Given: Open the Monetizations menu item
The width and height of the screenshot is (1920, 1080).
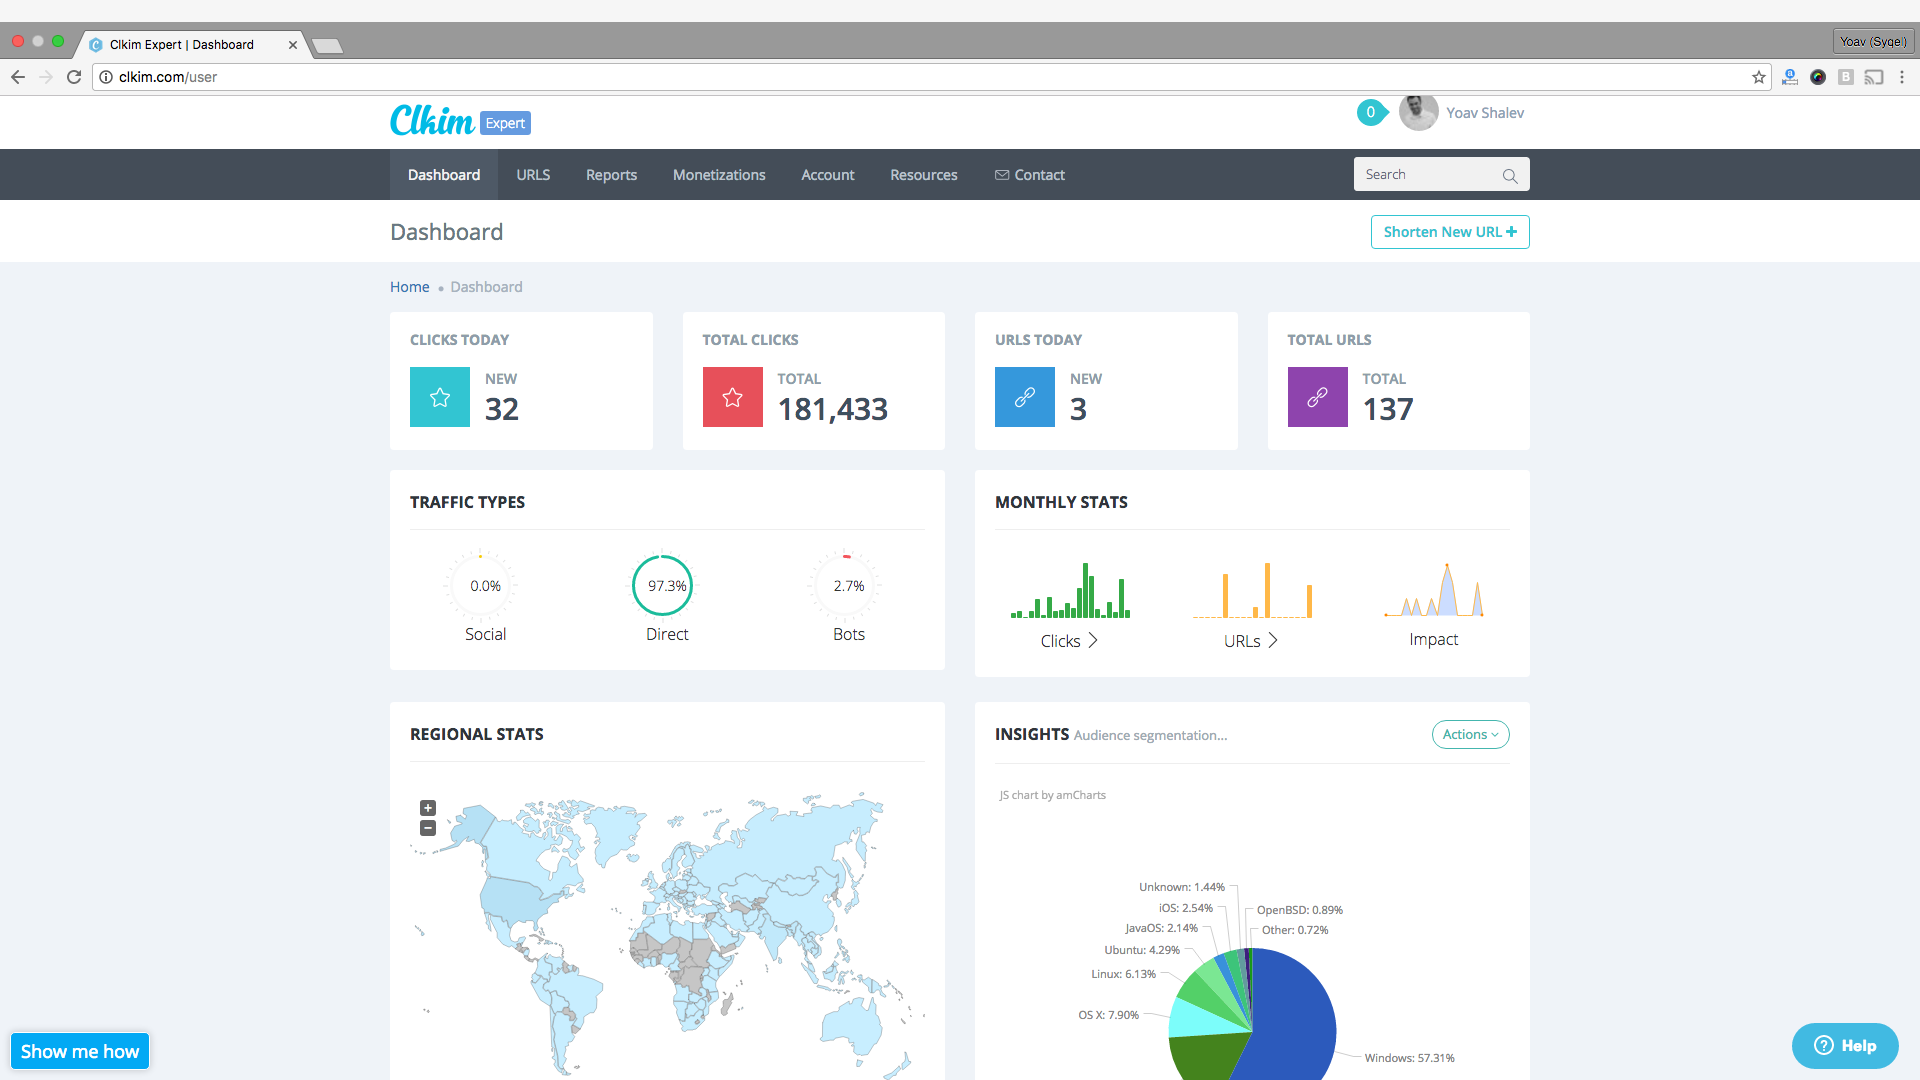Looking at the screenshot, I should (718, 175).
